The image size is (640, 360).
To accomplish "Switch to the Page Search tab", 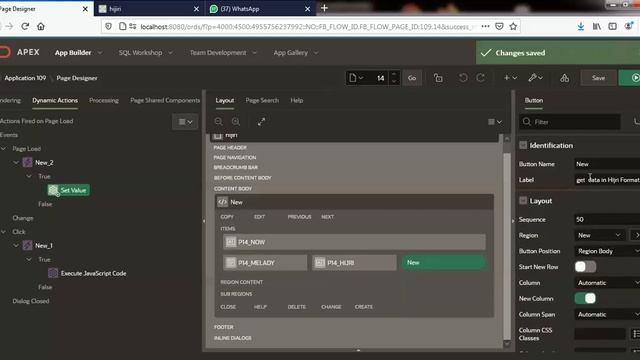I will (262, 100).
